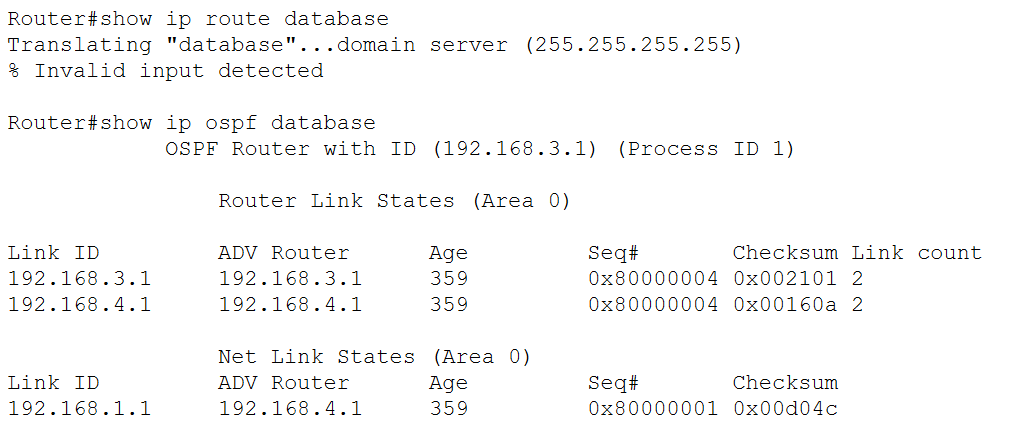Click Net Link ID 192.168.1.1

click(x=79, y=409)
